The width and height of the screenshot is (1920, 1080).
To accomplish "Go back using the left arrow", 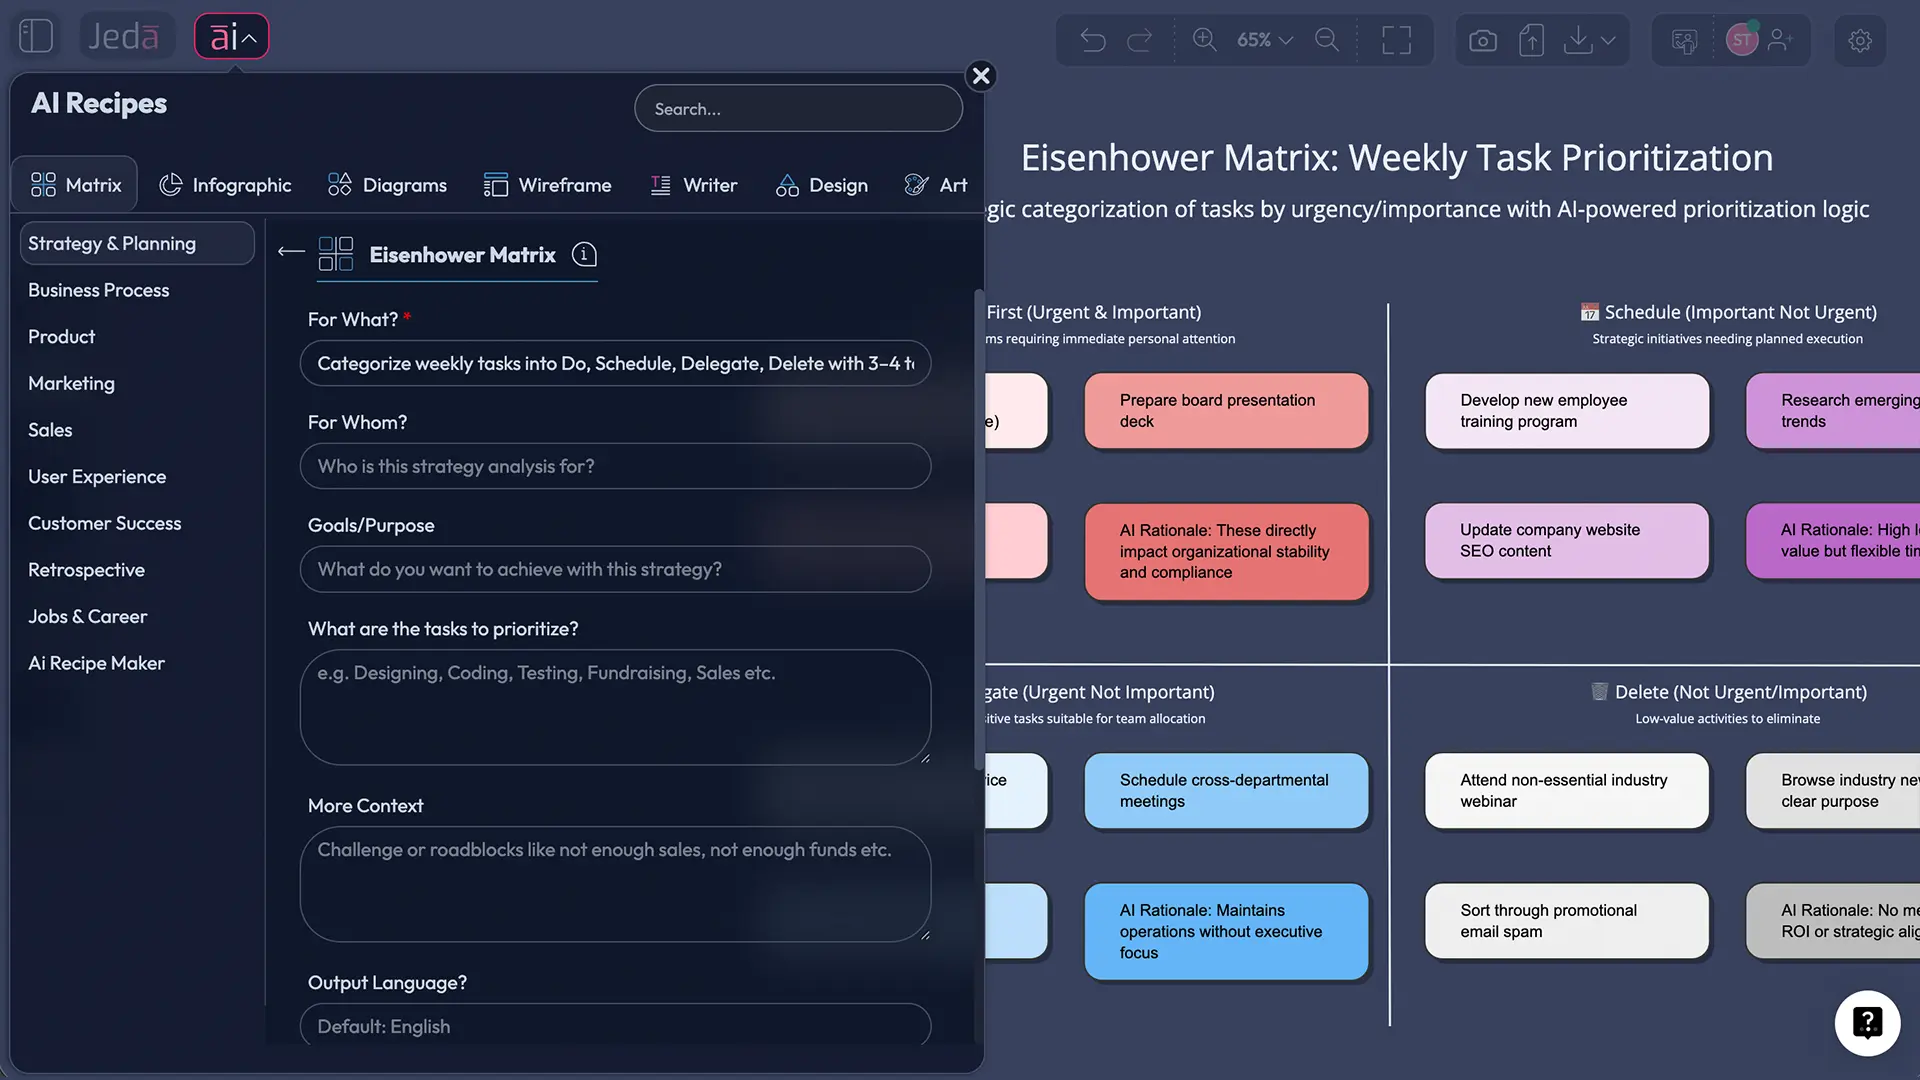I will point(291,252).
